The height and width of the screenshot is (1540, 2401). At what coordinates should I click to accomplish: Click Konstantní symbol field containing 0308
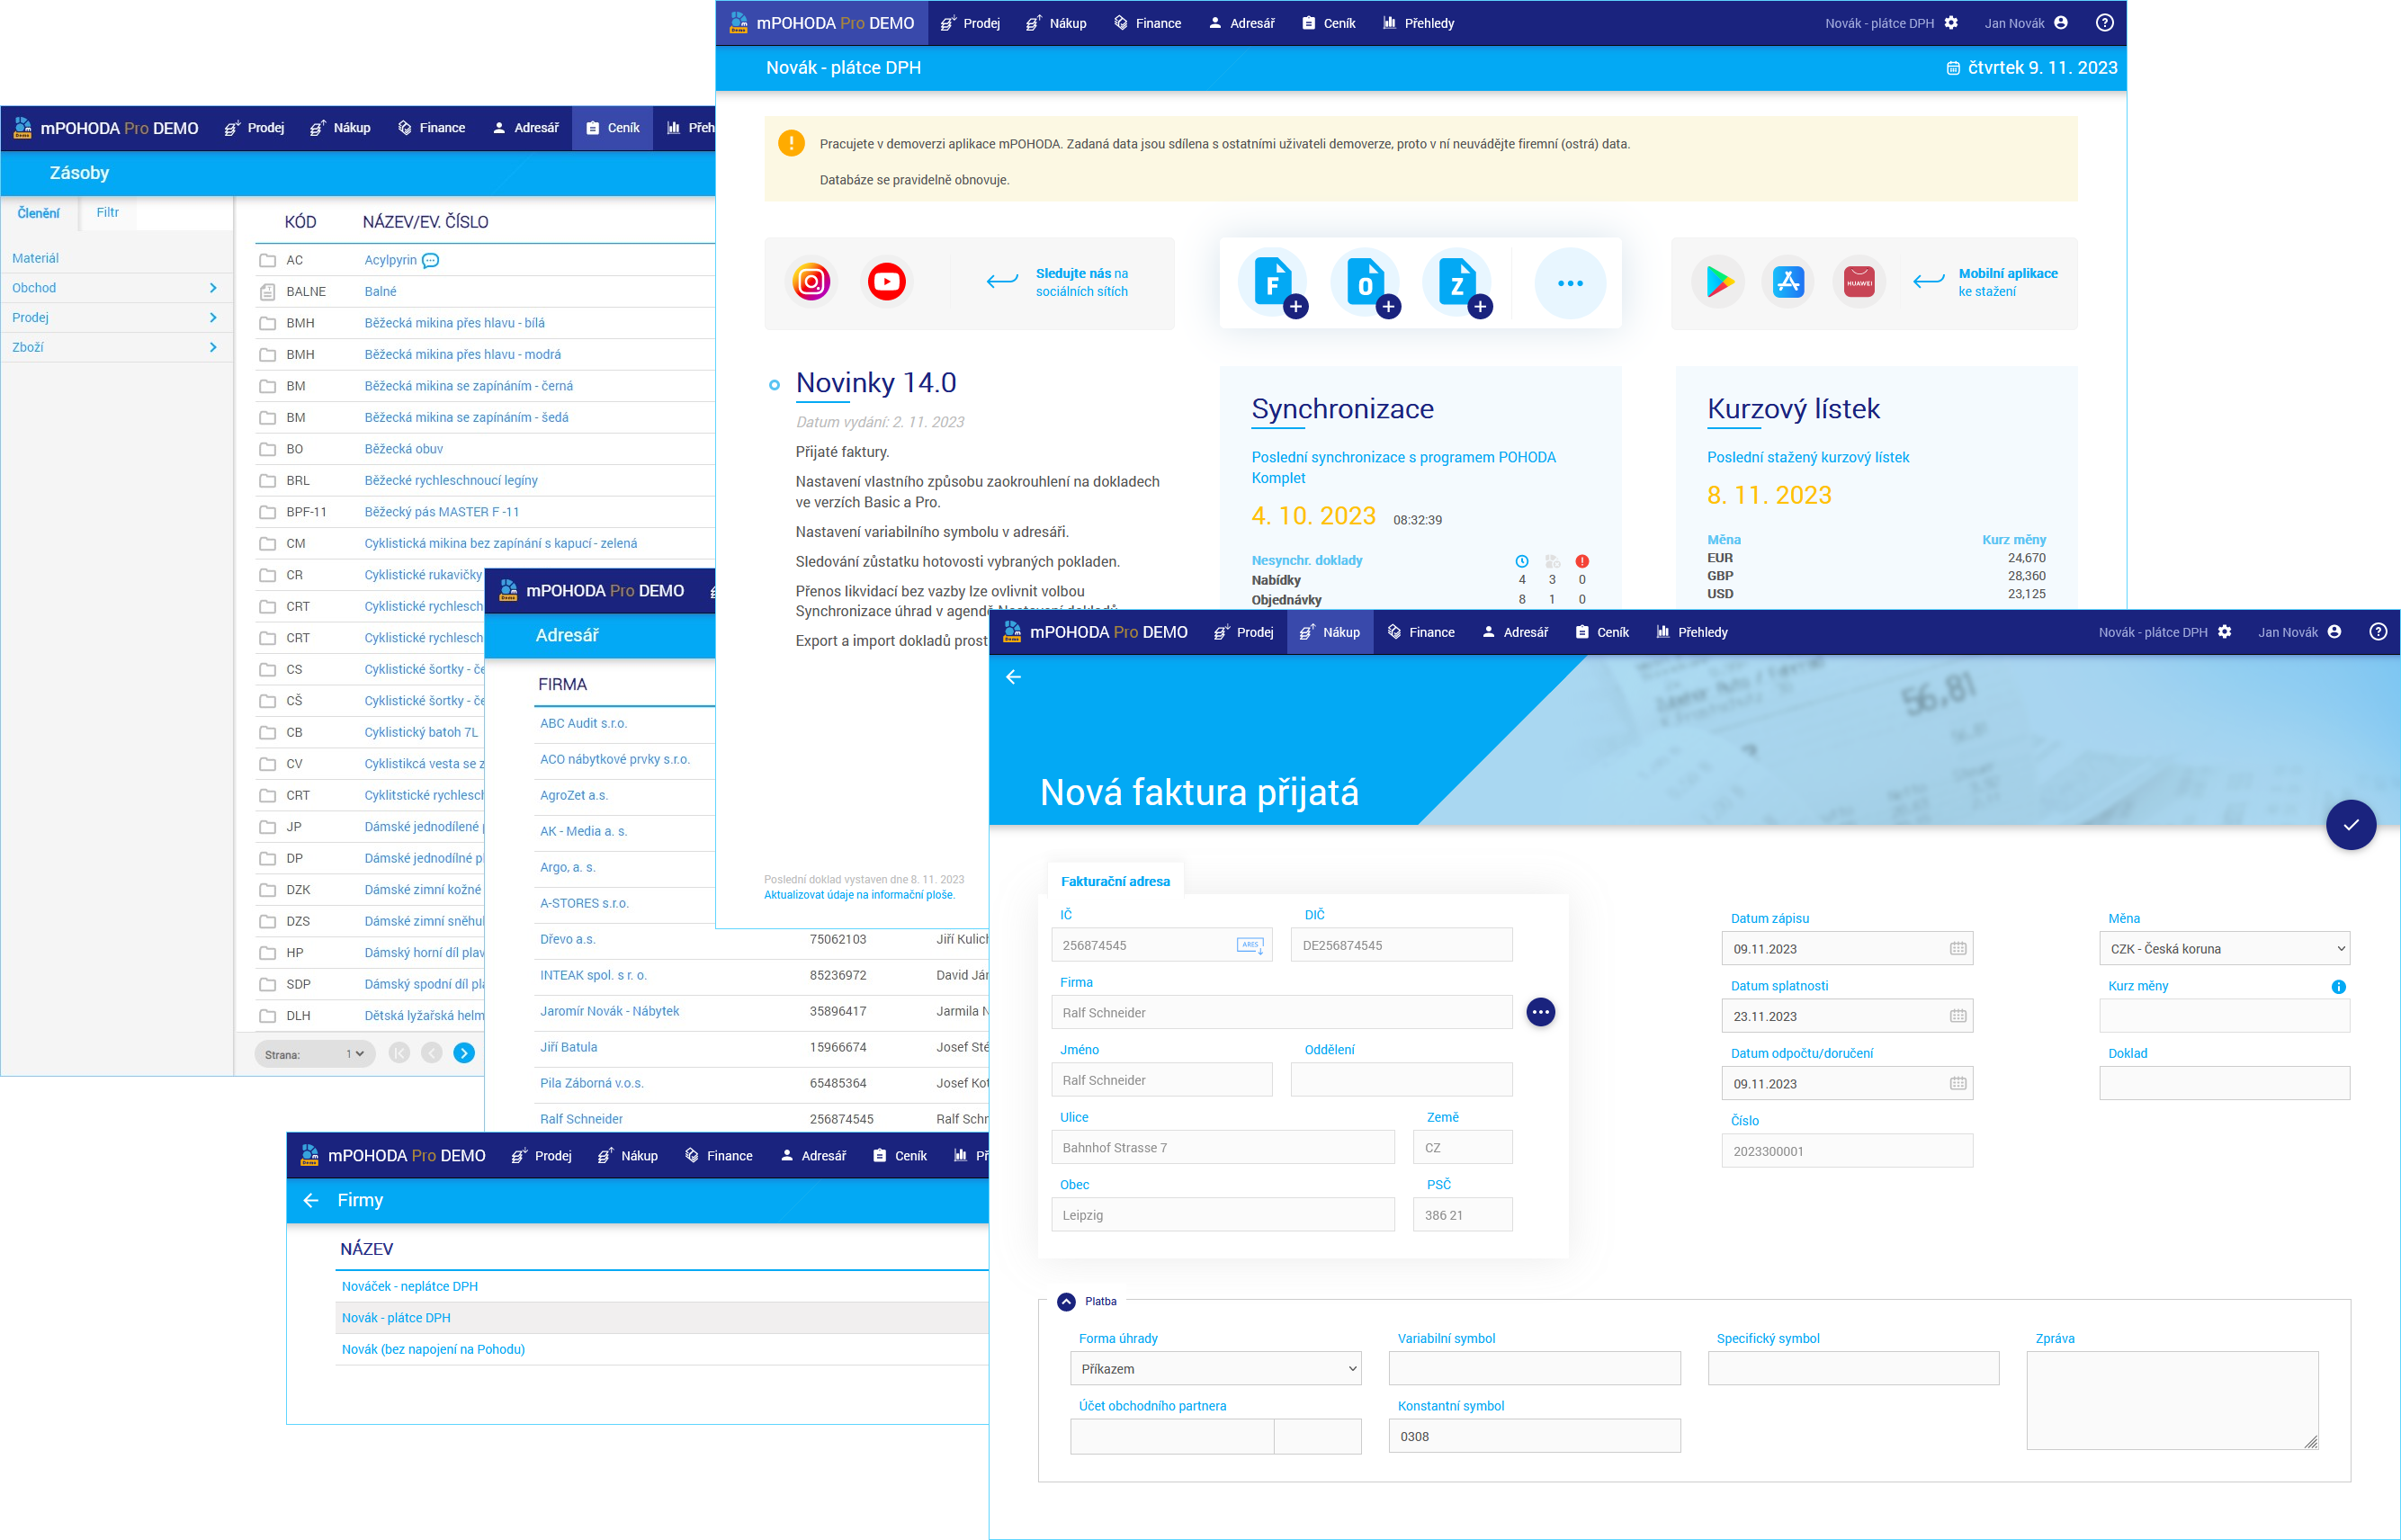pos(1534,1436)
